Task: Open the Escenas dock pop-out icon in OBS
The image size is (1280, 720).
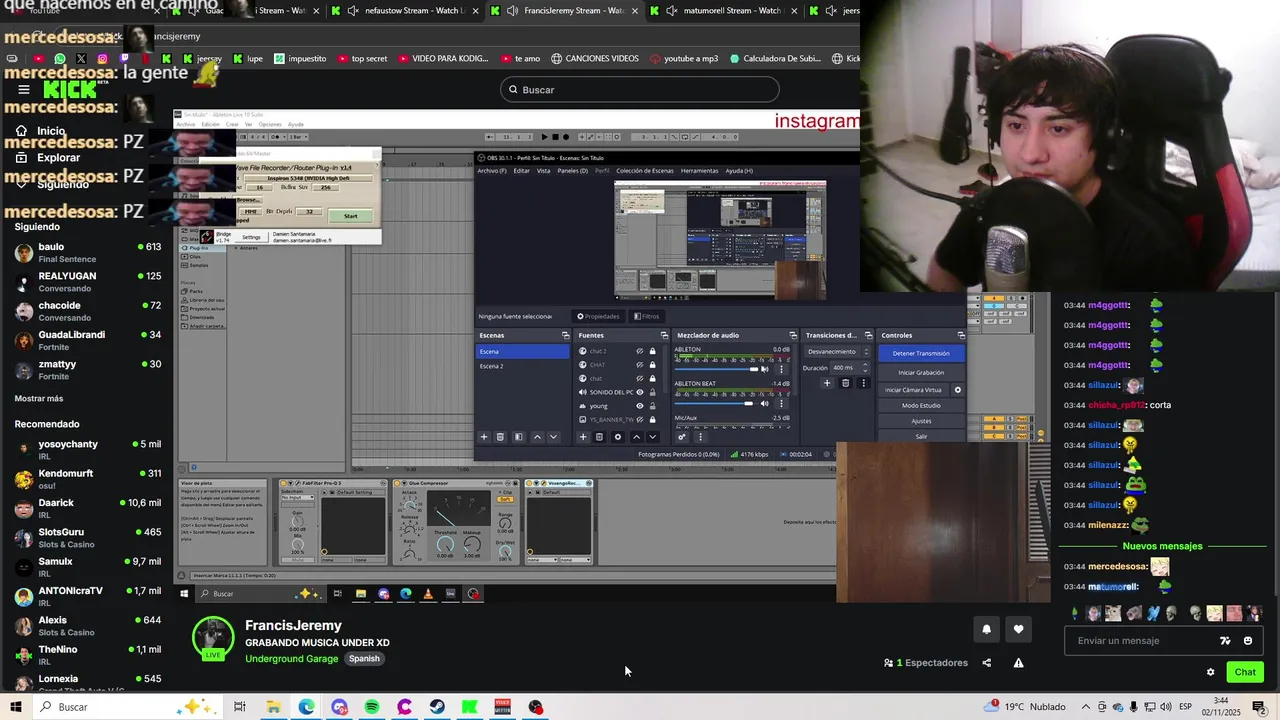Action: (x=565, y=335)
